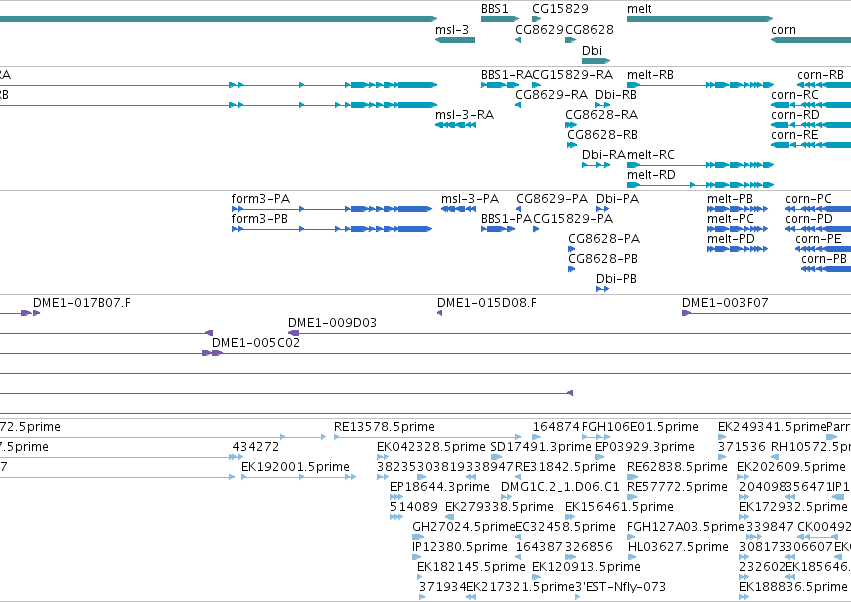Image resolution: width=851 pixels, height=602 pixels.
Task: Click protein msl-3-PA label
Action: pyautogui.click(x=469, y=199)
